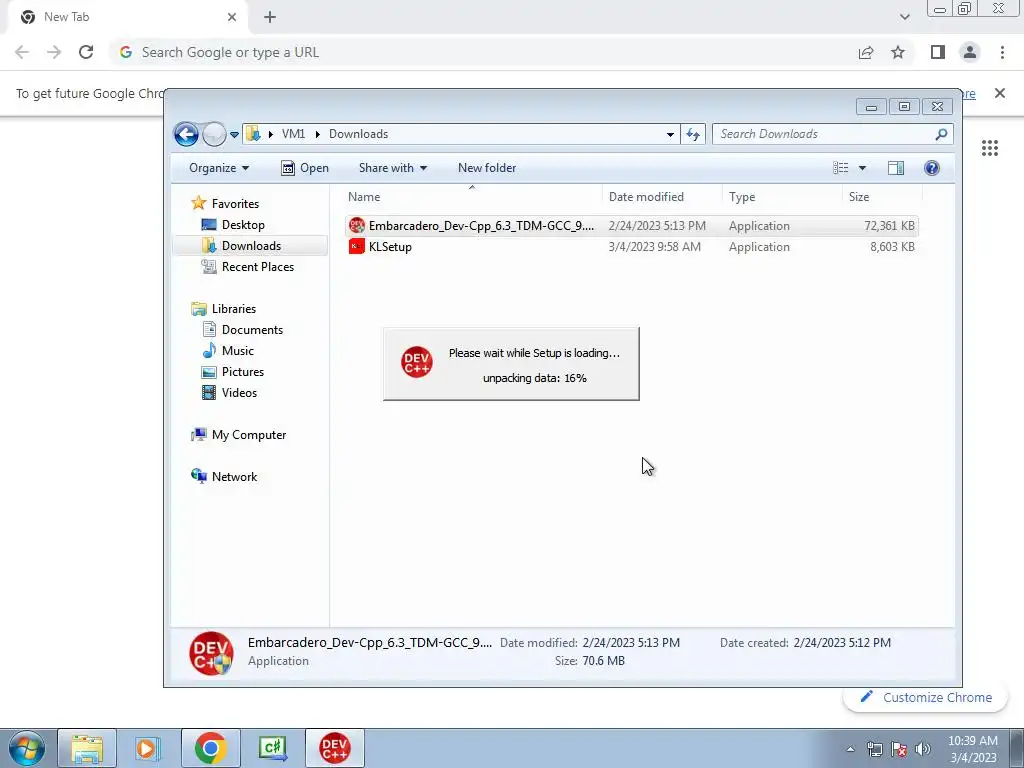
Task: Show hidden system tray icons
Action: 850,749
